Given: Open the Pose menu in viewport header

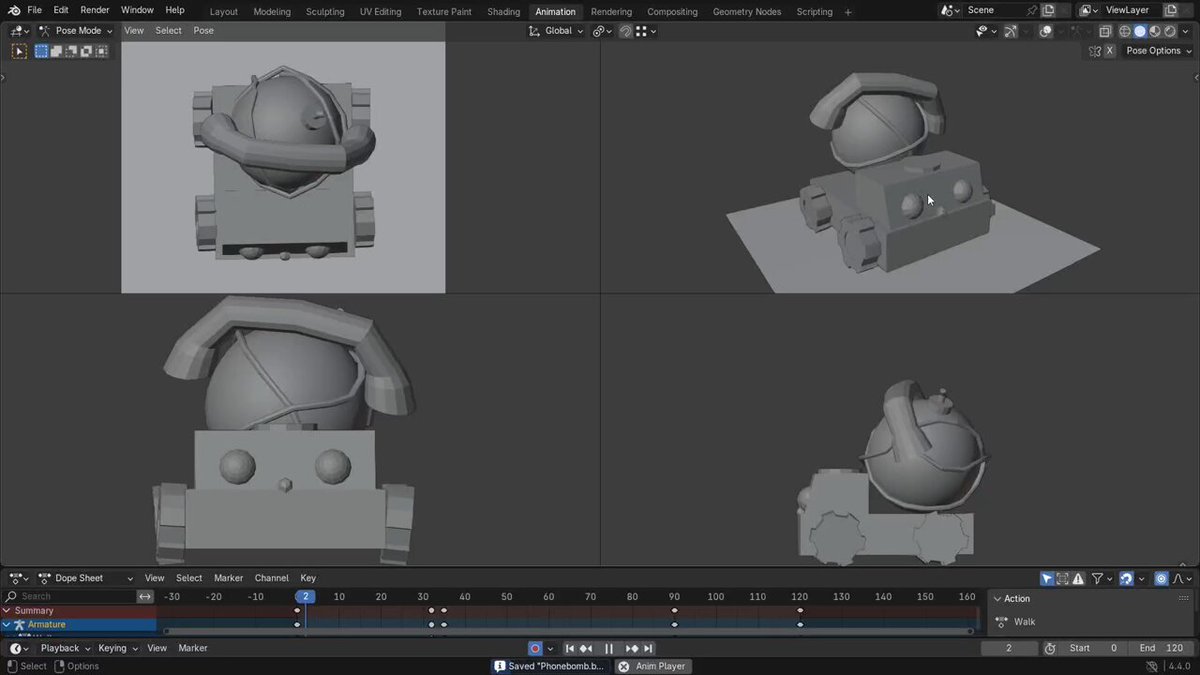Looking at the screenshot, I should click(x=203, y=31).
